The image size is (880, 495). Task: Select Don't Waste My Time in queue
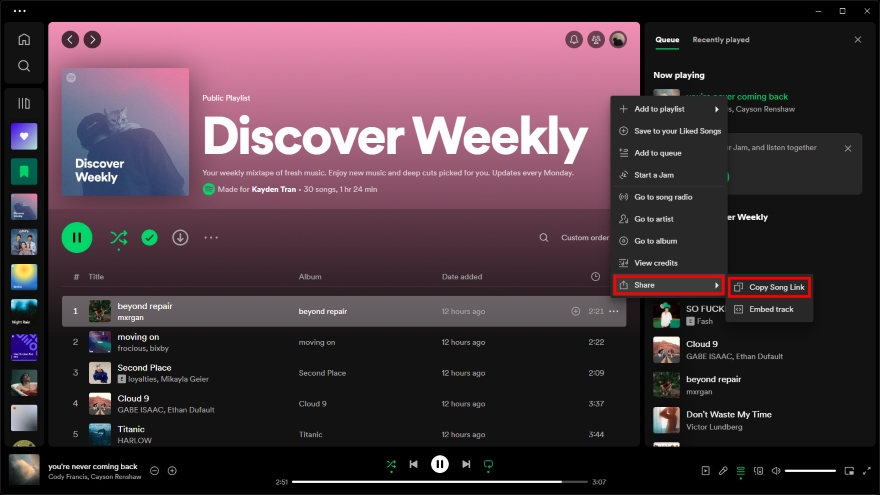coord(757,420)
